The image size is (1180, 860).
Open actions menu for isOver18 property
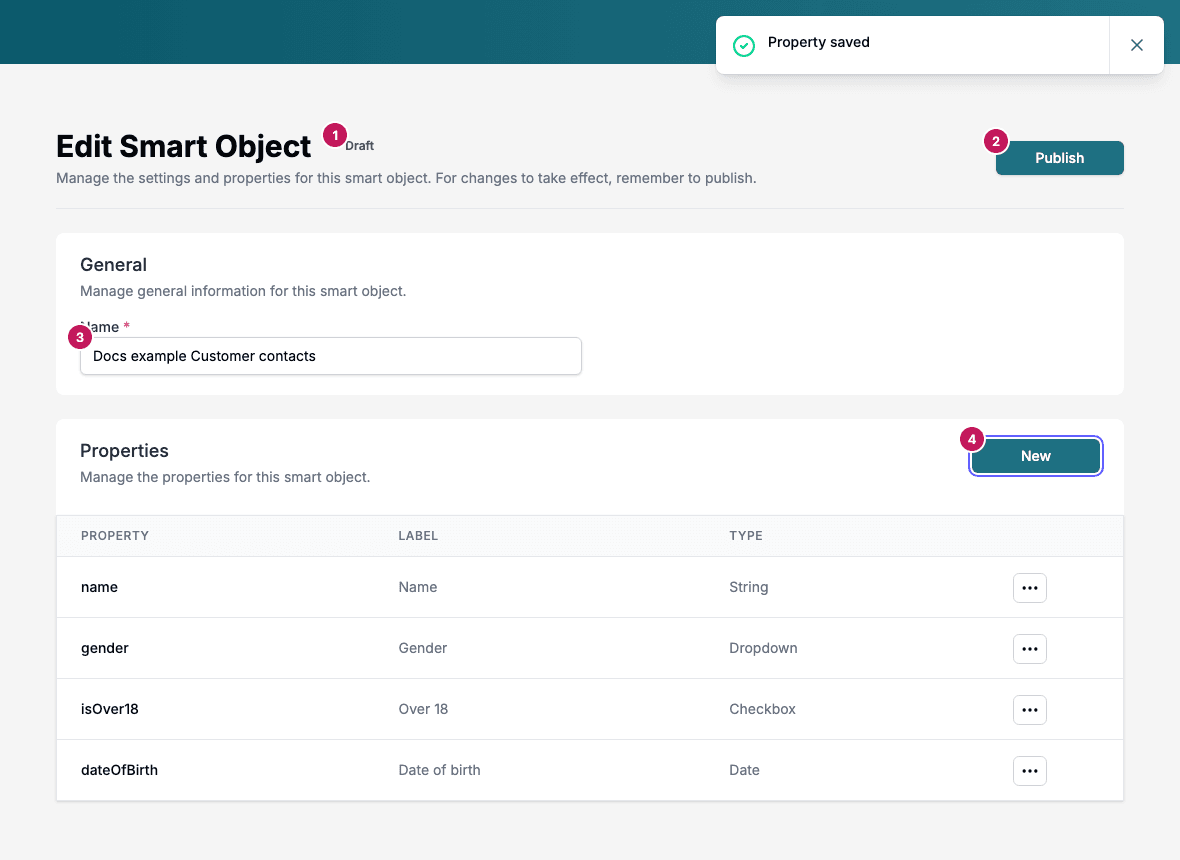coord(1029,710)
